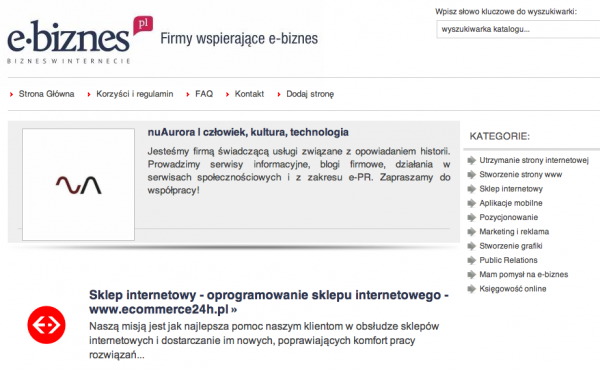Click the red chevron before Korzyści i regulamin
Viewport: 600px width, 370px height.
pos(89,95)
